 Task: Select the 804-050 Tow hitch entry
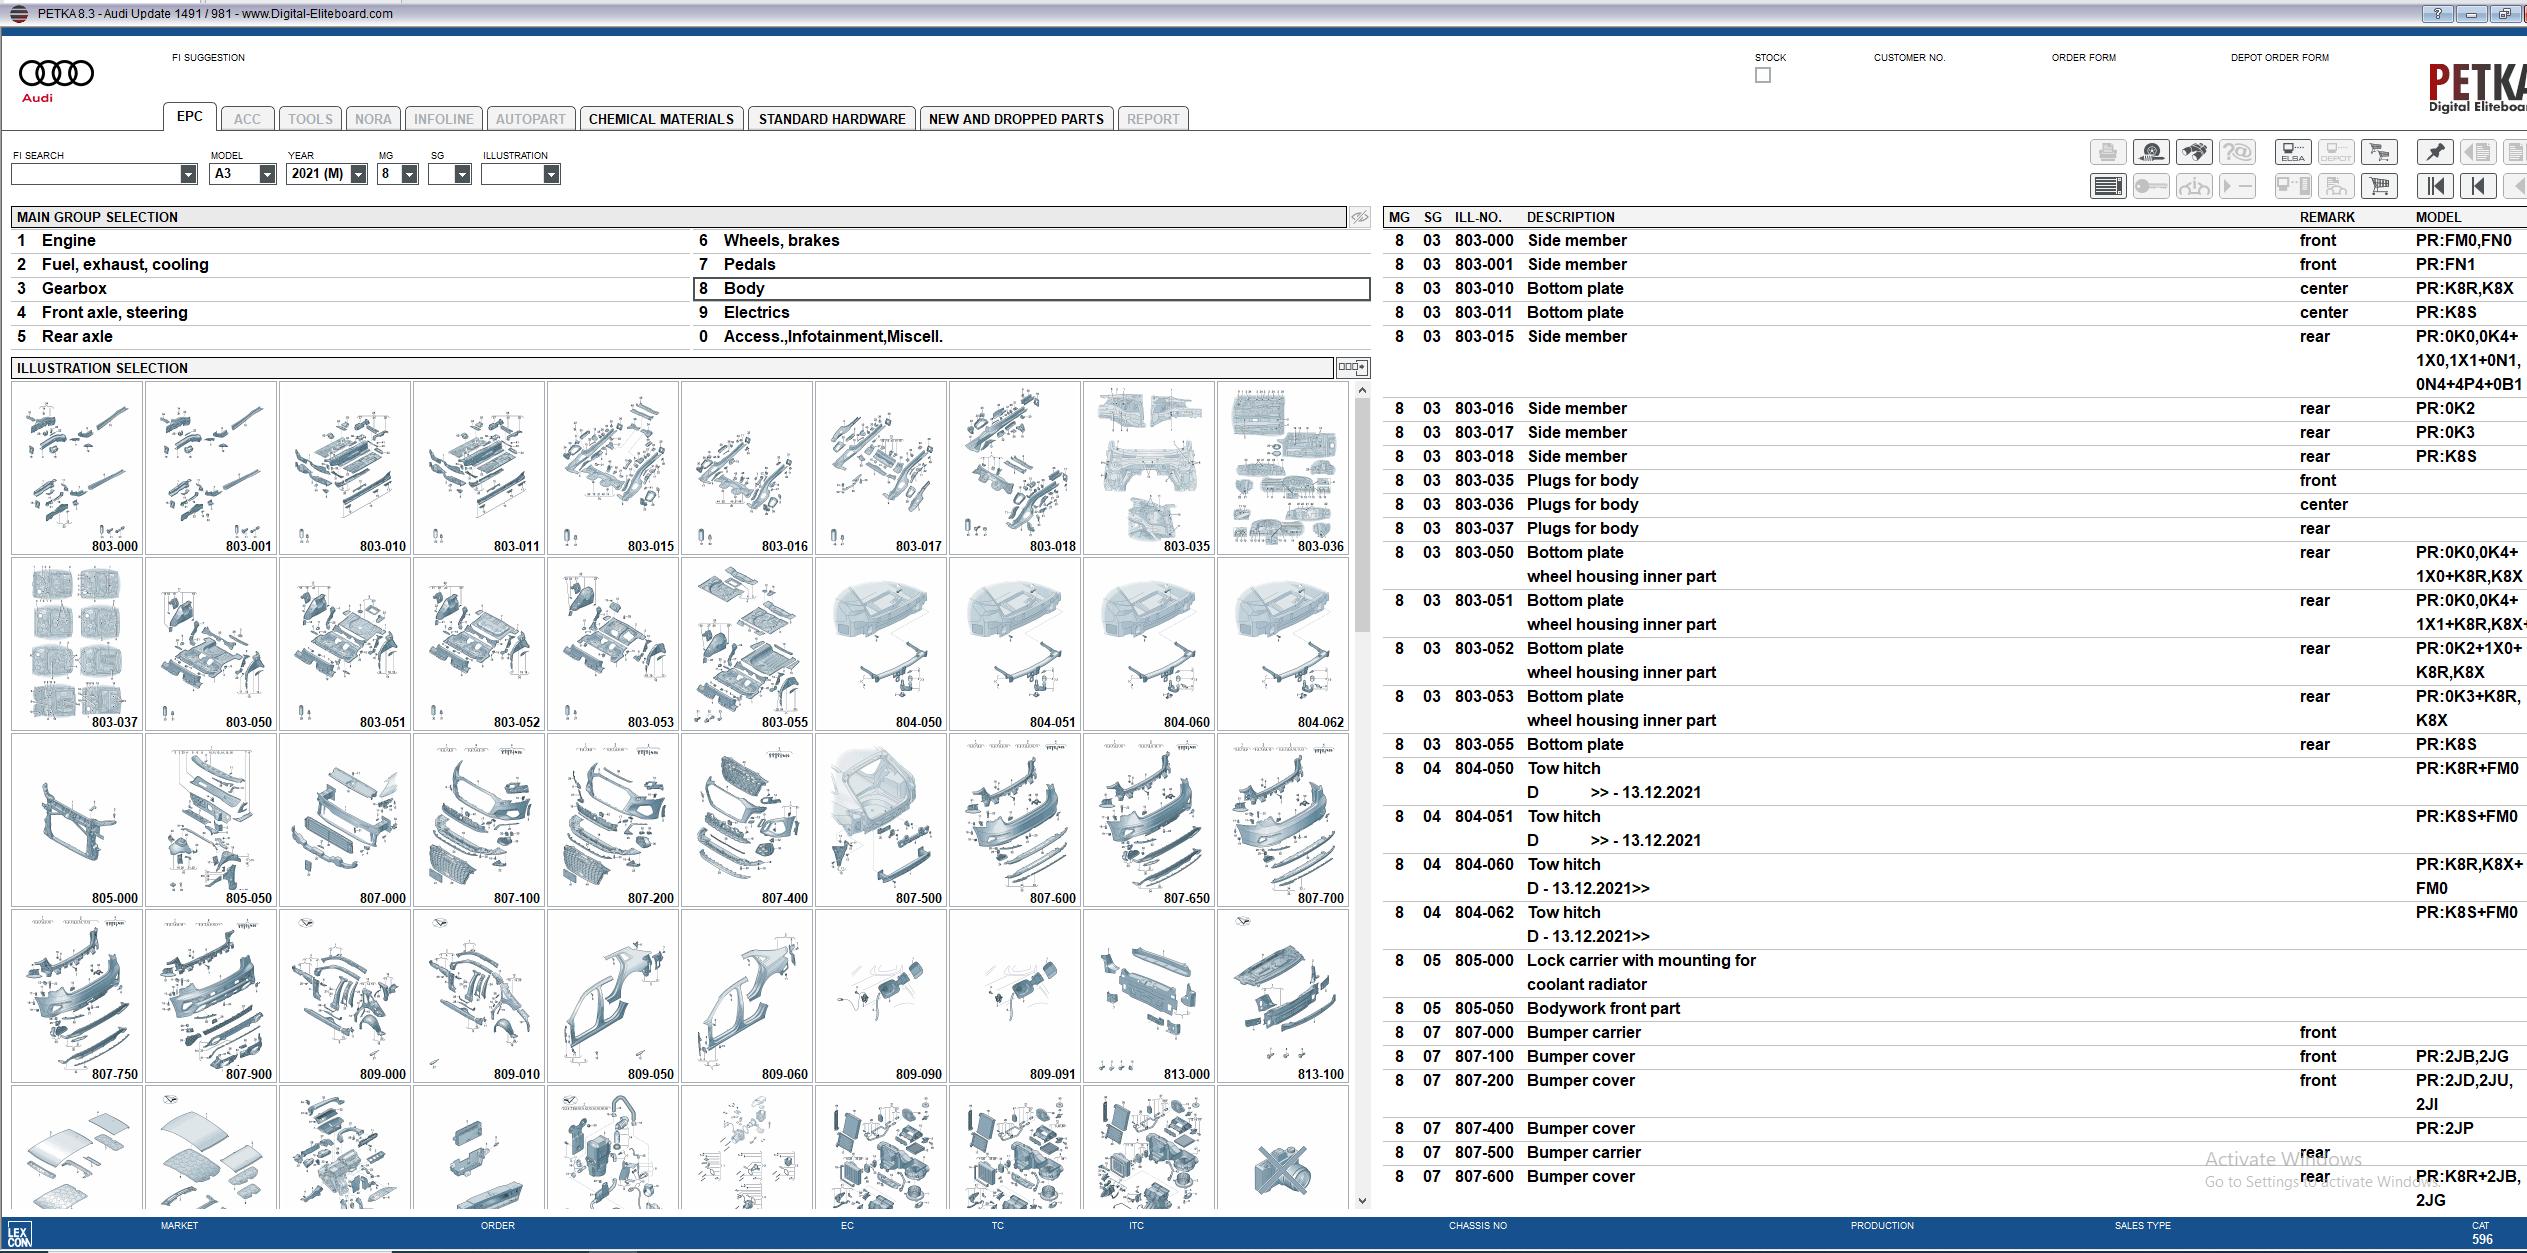(1565, 768)
